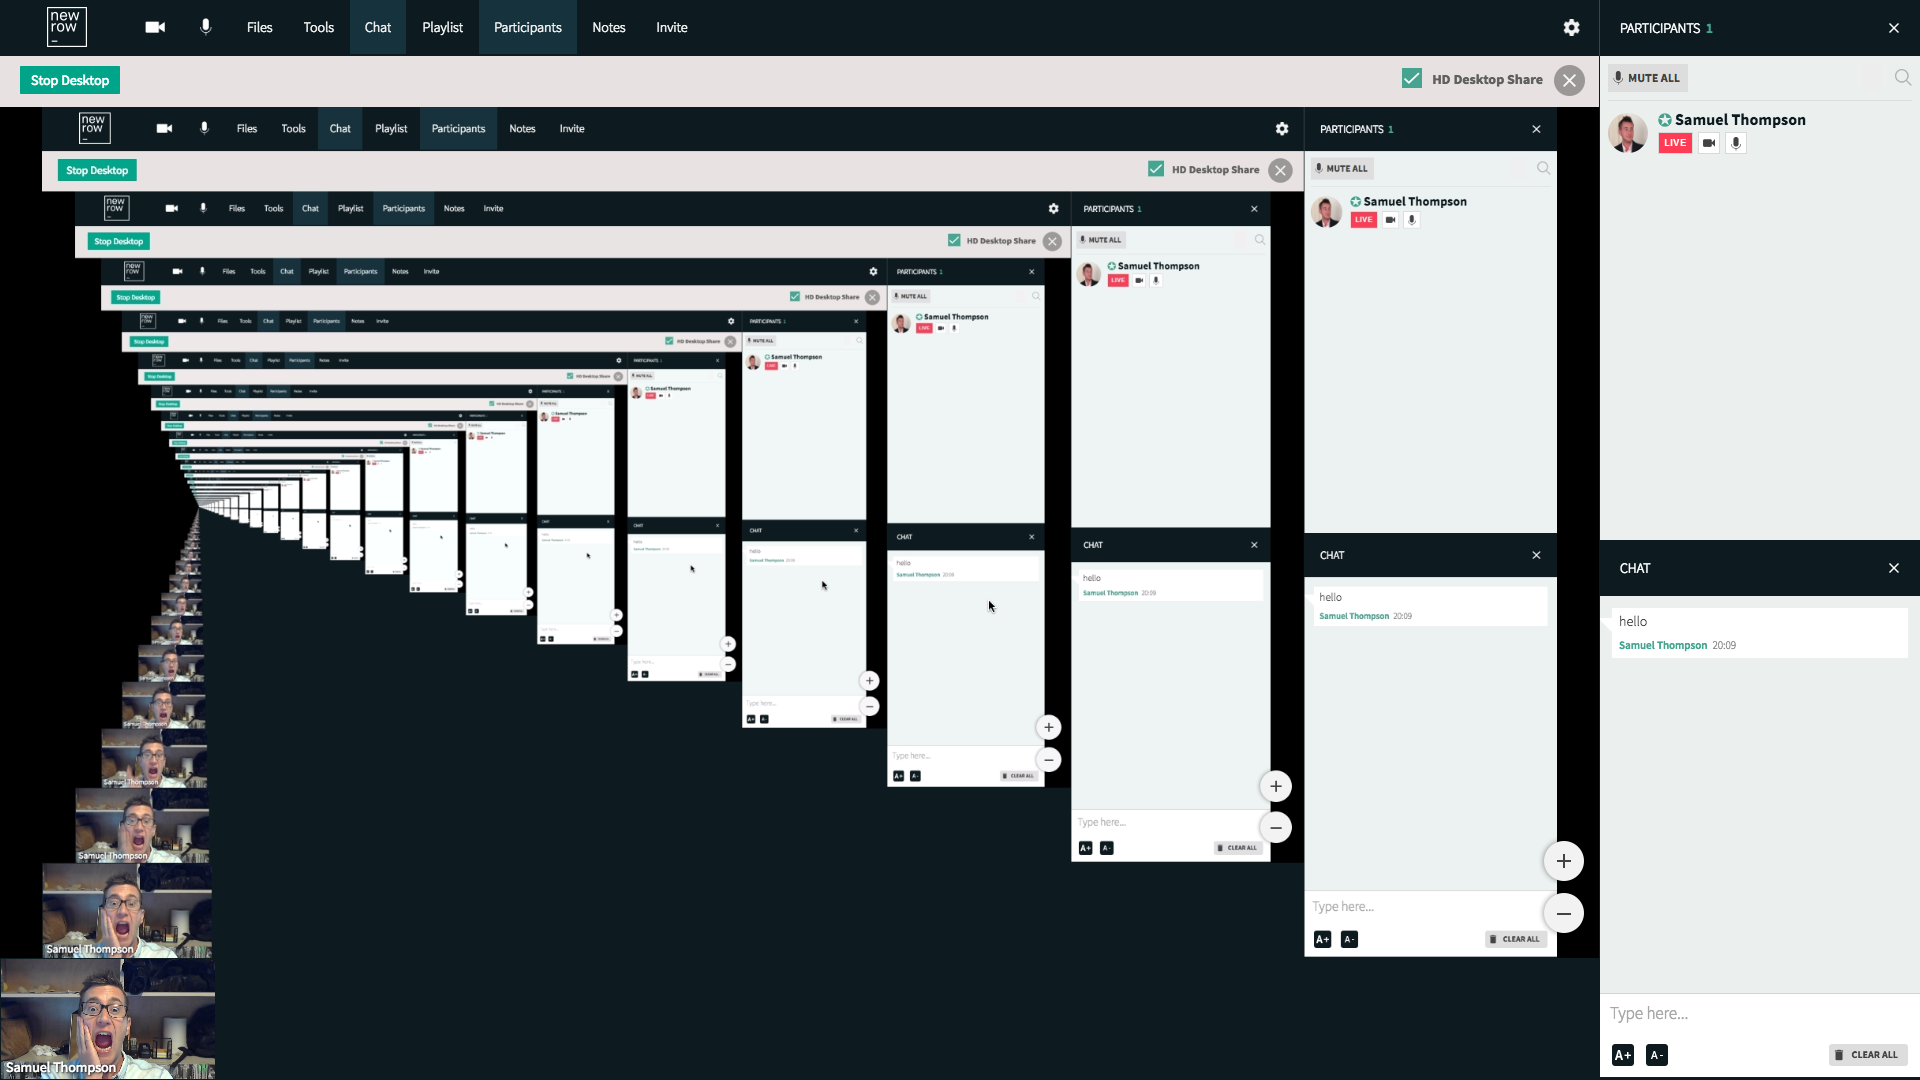Toggle the microphone icon in top toolbar
The width and height of the screenshot is (1920, 1080).
tap(206, 28)
